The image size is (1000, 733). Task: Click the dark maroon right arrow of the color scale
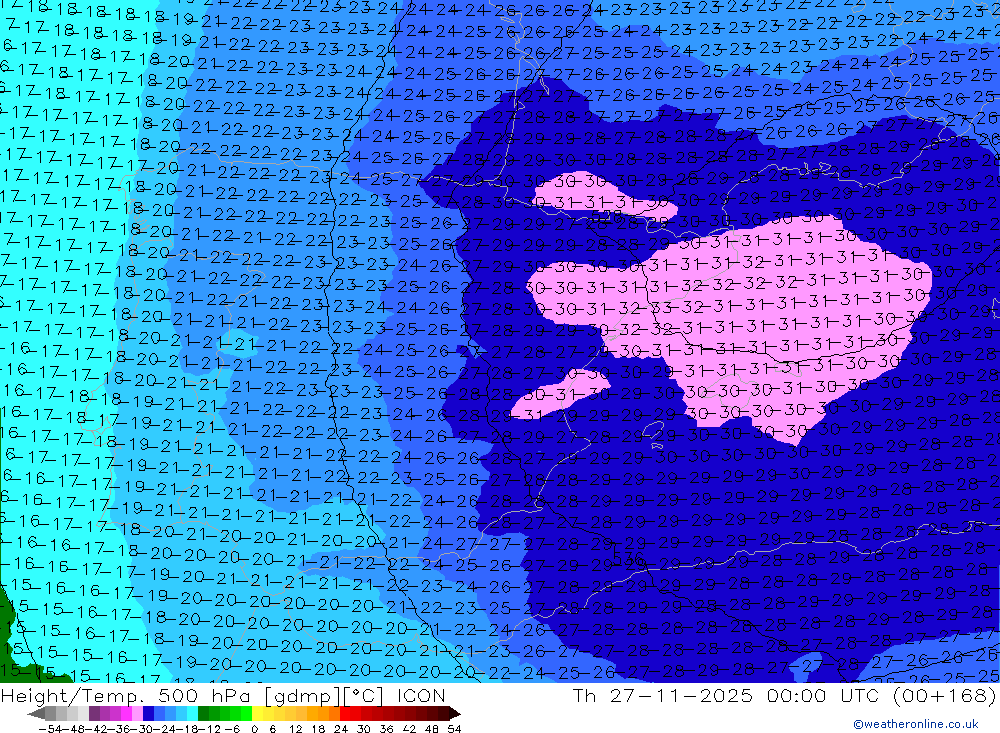tap(455, 714)
